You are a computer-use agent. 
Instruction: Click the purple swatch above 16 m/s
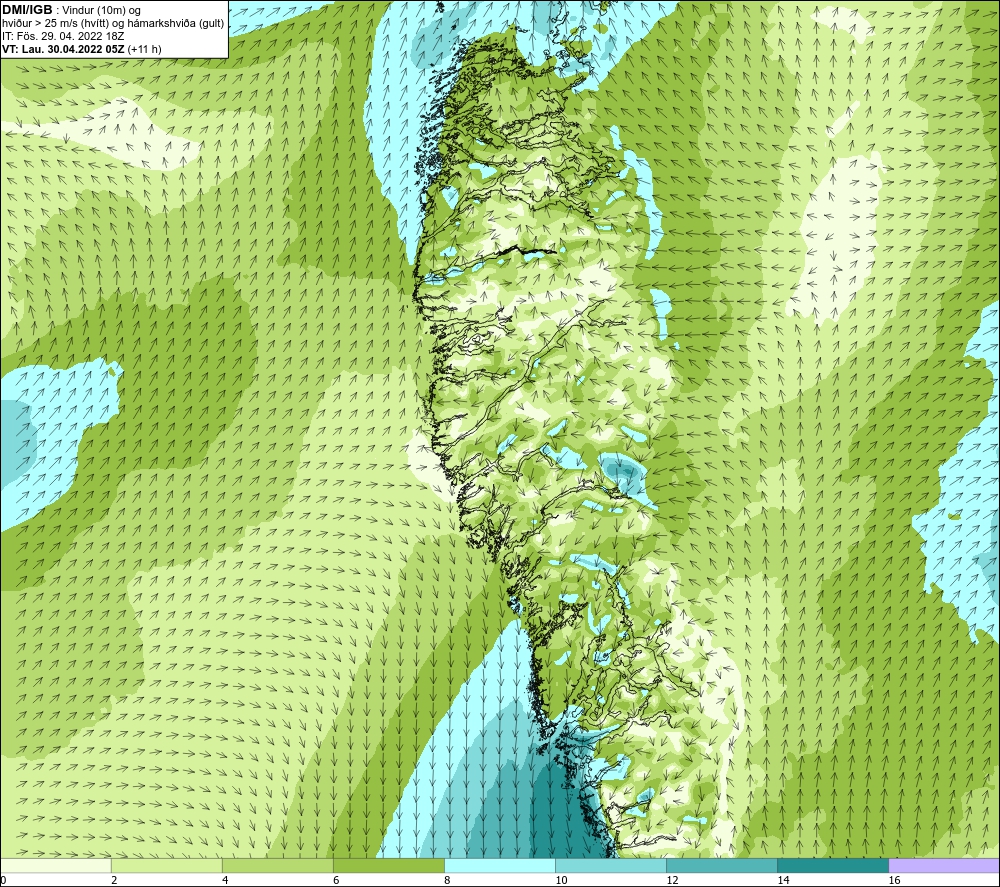[944, 865]
